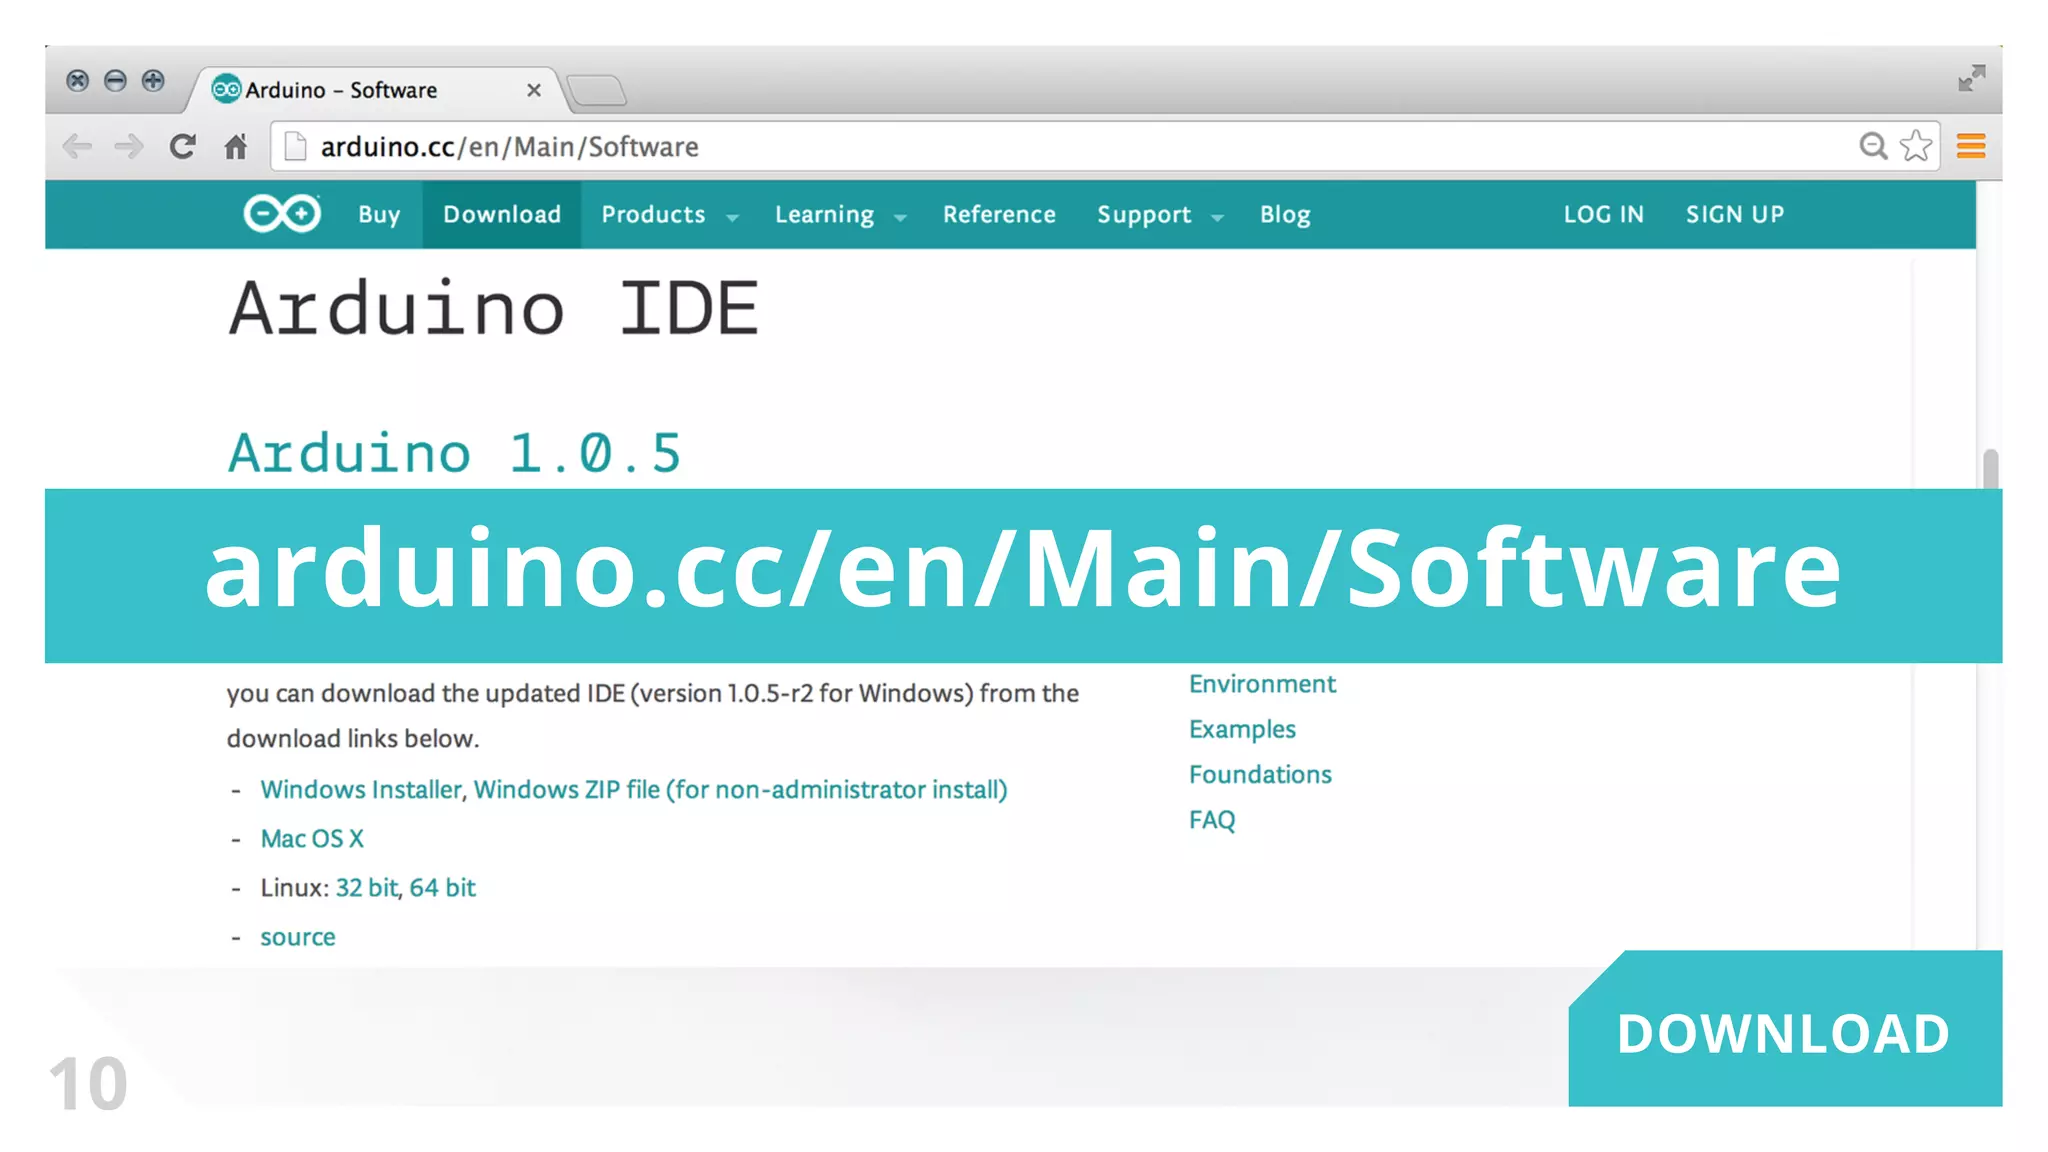
Task: Download Linux 64 bit version
Action: click(x=442, y=887)
